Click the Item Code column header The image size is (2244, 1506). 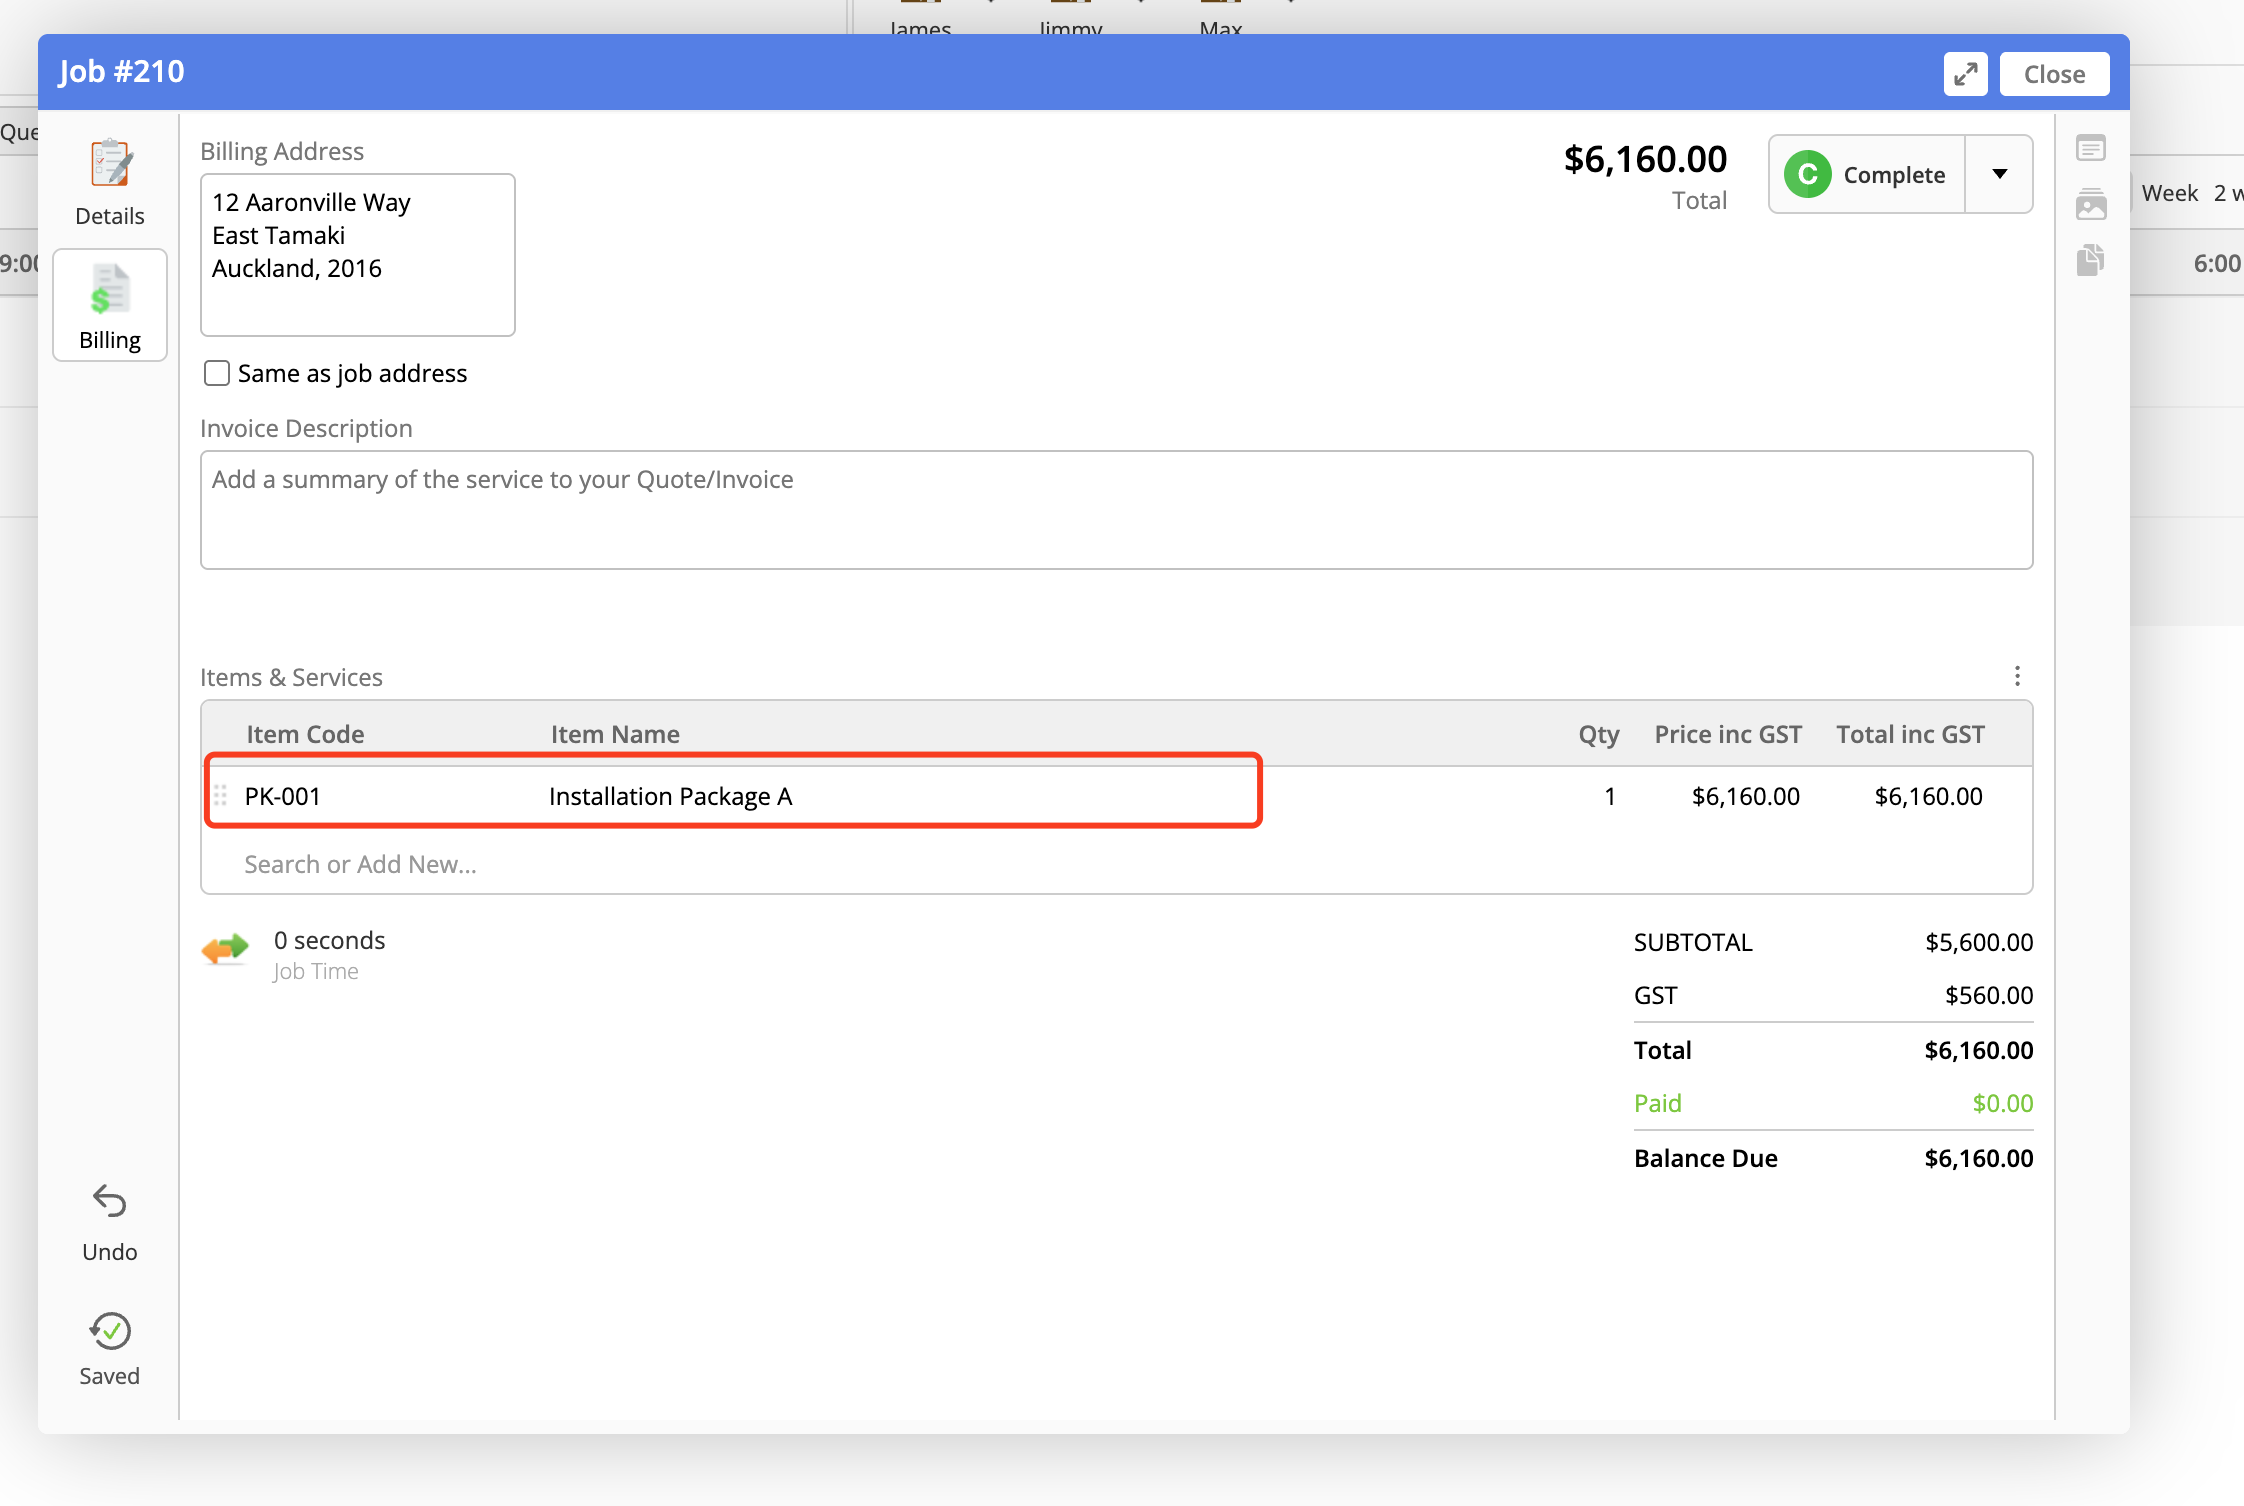point(305,734)
